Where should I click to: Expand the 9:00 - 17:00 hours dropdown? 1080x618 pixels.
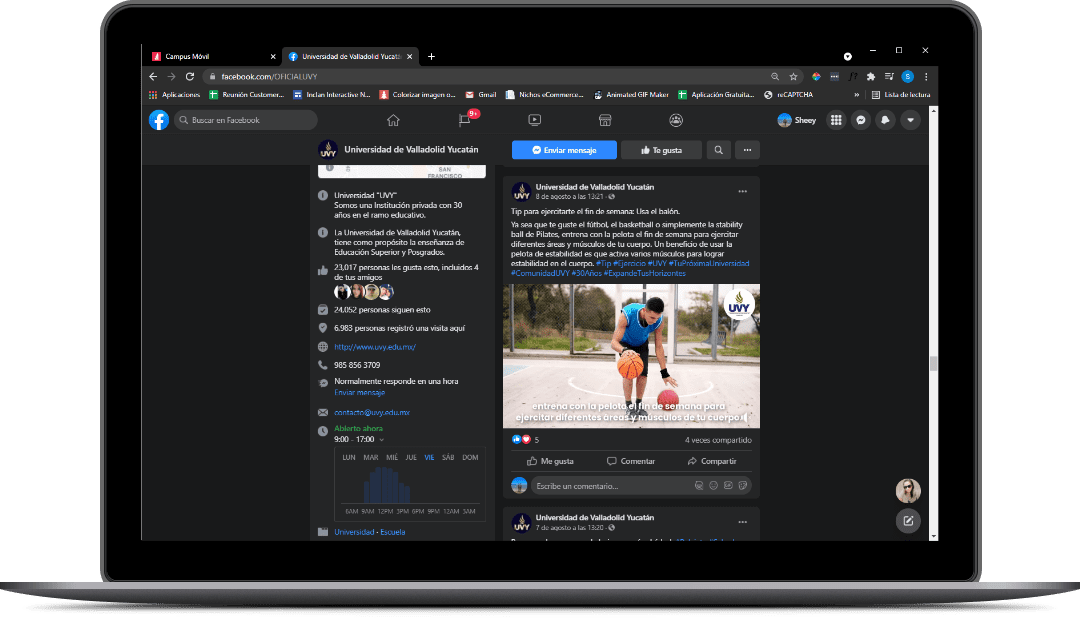(382, 440)
